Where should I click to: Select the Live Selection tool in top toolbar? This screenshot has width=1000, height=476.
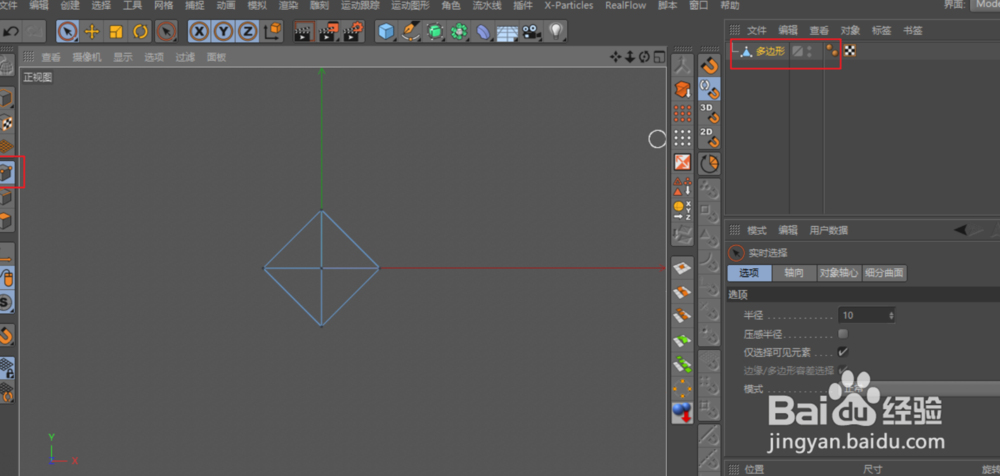68,31
